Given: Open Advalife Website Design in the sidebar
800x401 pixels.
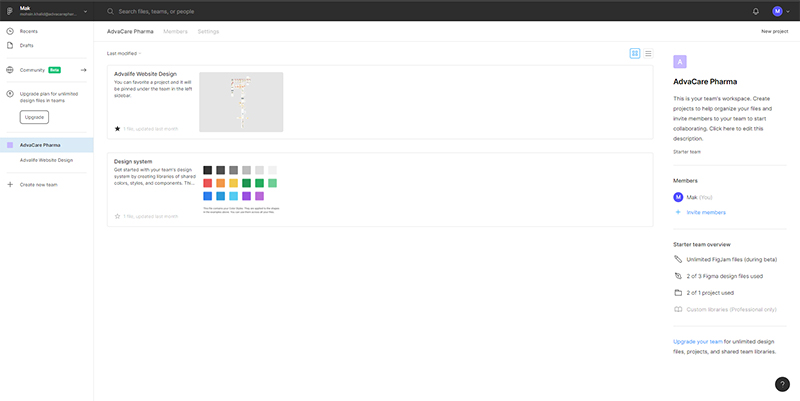Looking at the screenshot, I should click(46, 160).
